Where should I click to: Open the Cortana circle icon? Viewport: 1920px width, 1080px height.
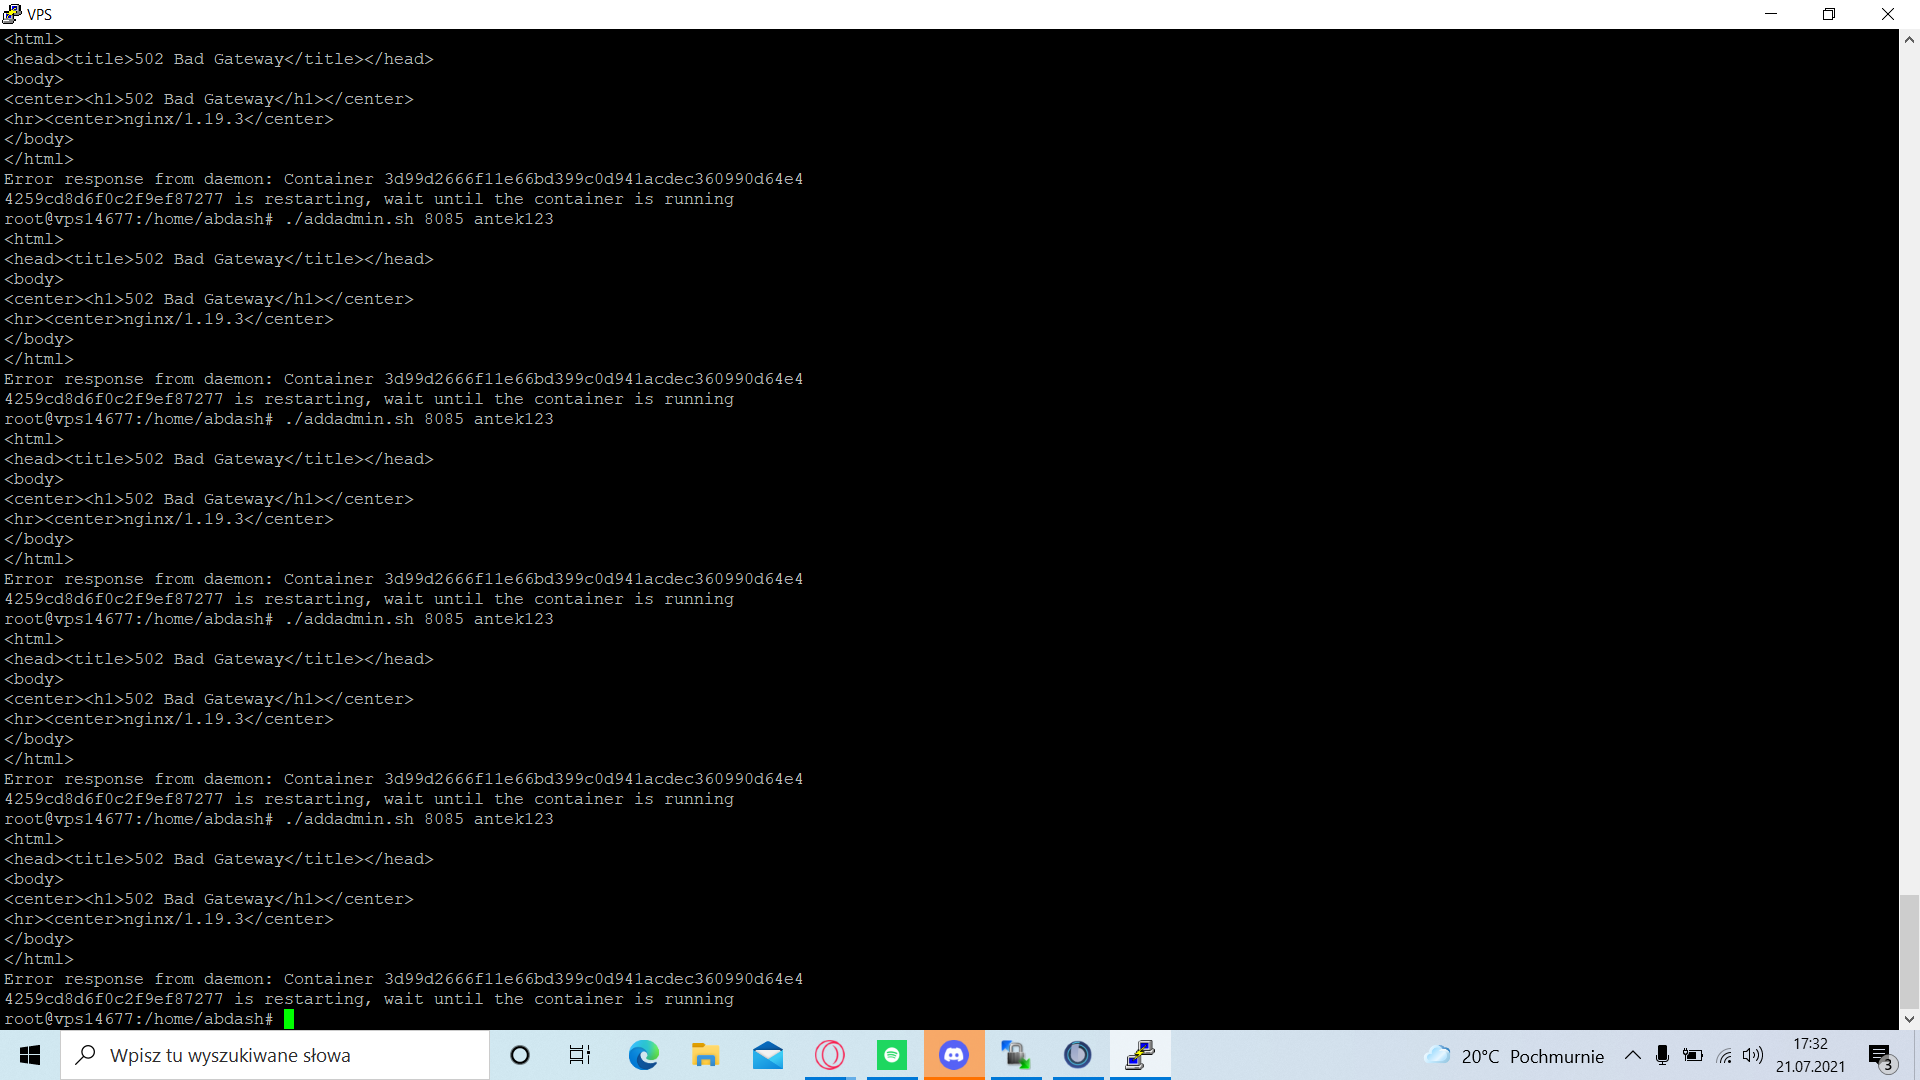pos(520,1055)
